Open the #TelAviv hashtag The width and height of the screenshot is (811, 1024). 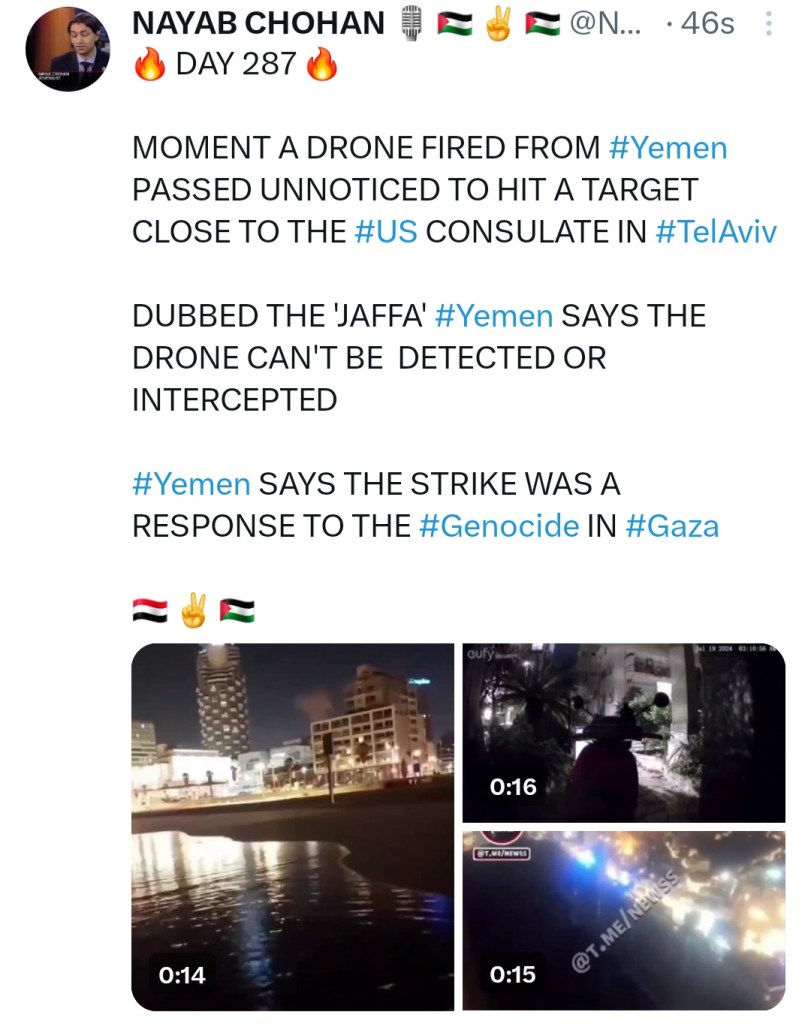(x=716, y=232)
